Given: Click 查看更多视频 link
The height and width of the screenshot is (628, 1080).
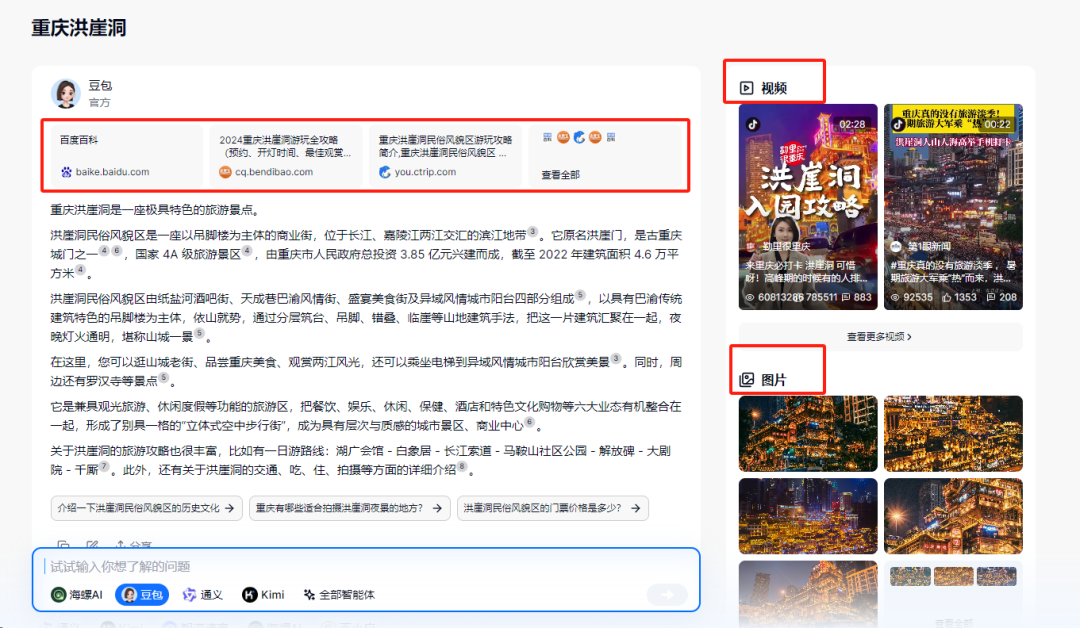Looking at the screenshot, I should [879, 337].
